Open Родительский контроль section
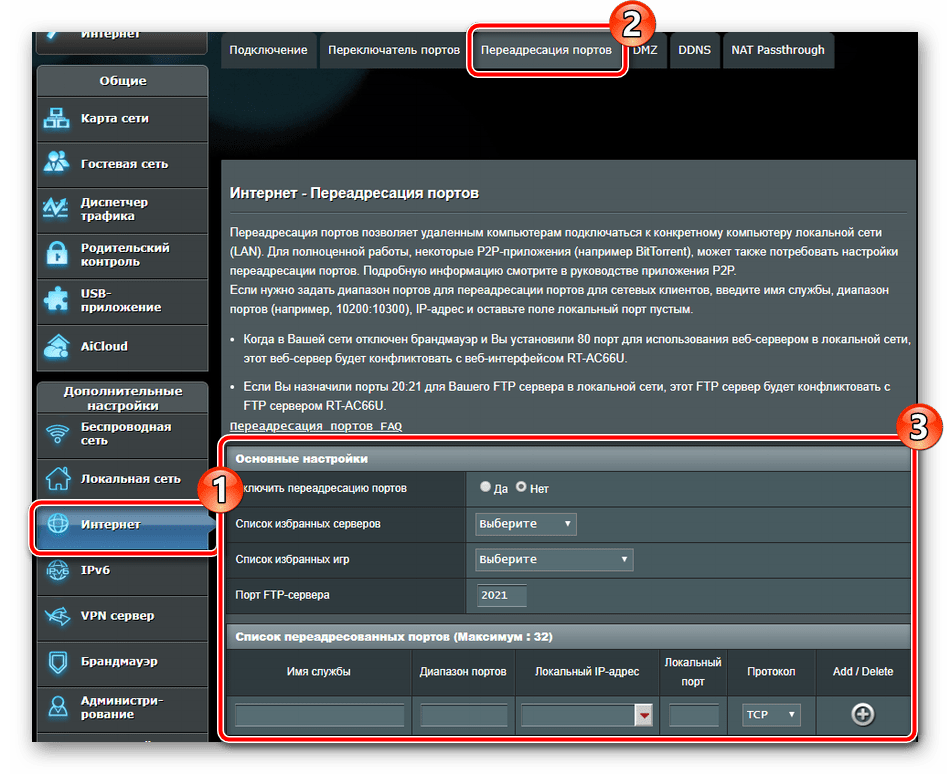This screenshot has width=950, height=774. click(122, 256)
